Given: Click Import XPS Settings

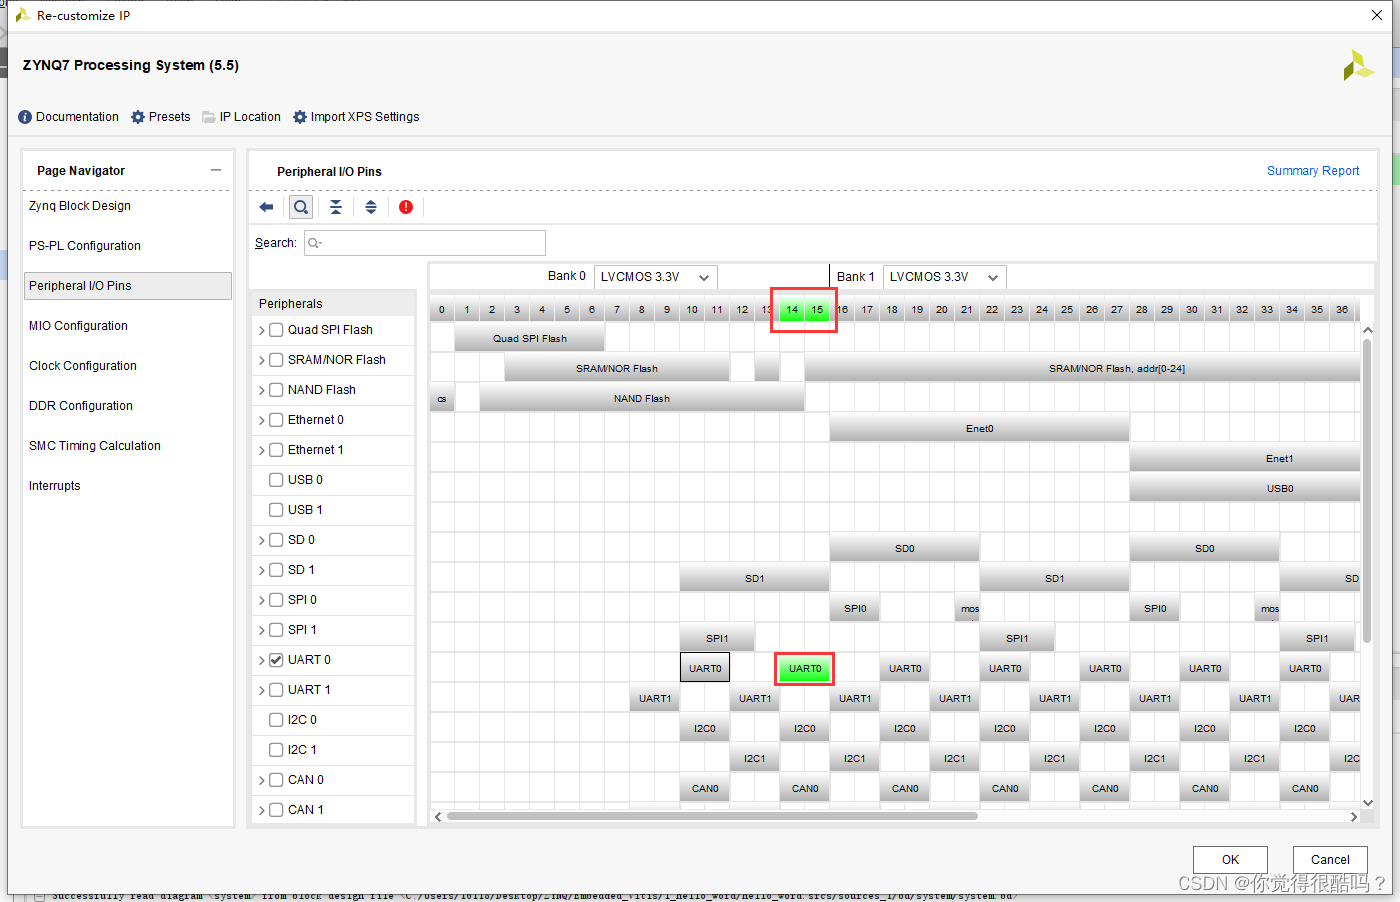Looking at the screenshot, I should click(x=356, y=117).
